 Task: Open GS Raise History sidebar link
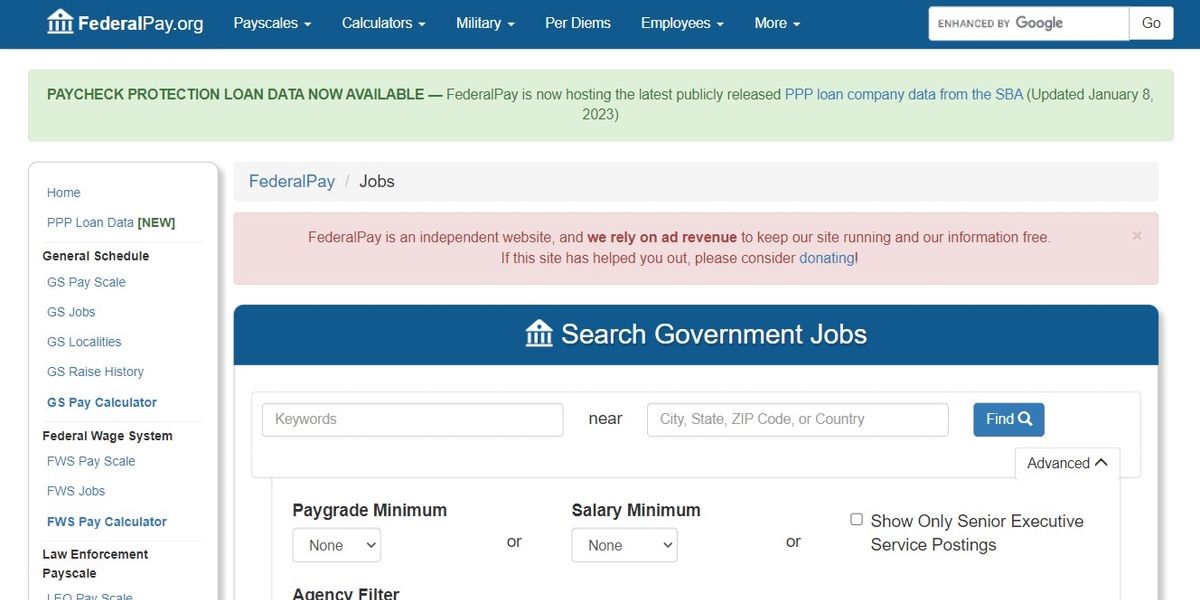click(95, 372)
